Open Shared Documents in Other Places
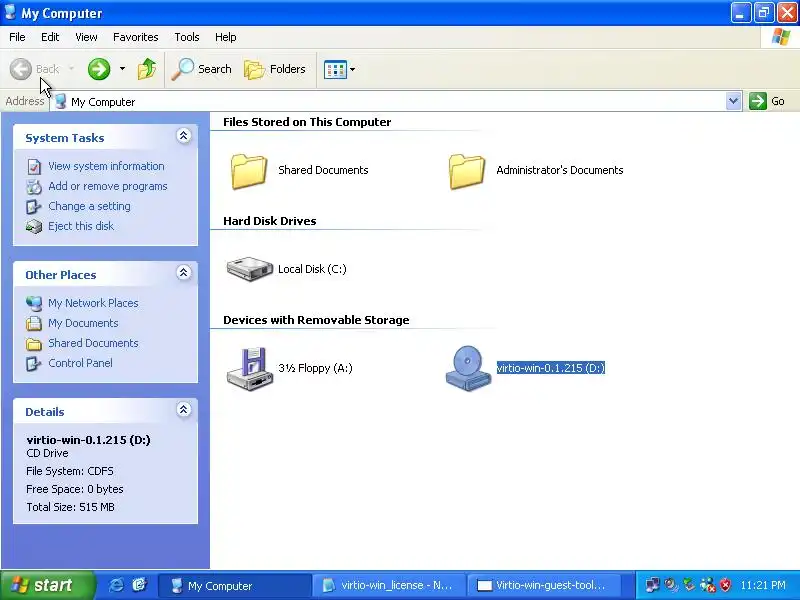The height and width of the screenshot is (600, 800). [93, 343]
